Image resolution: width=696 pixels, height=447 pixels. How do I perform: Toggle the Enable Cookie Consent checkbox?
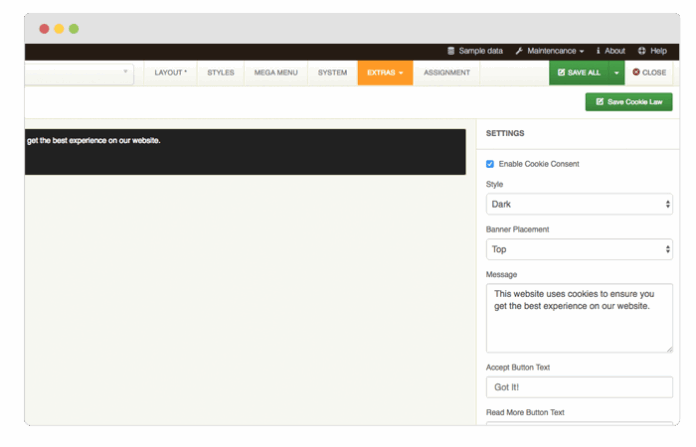point(490,164)
